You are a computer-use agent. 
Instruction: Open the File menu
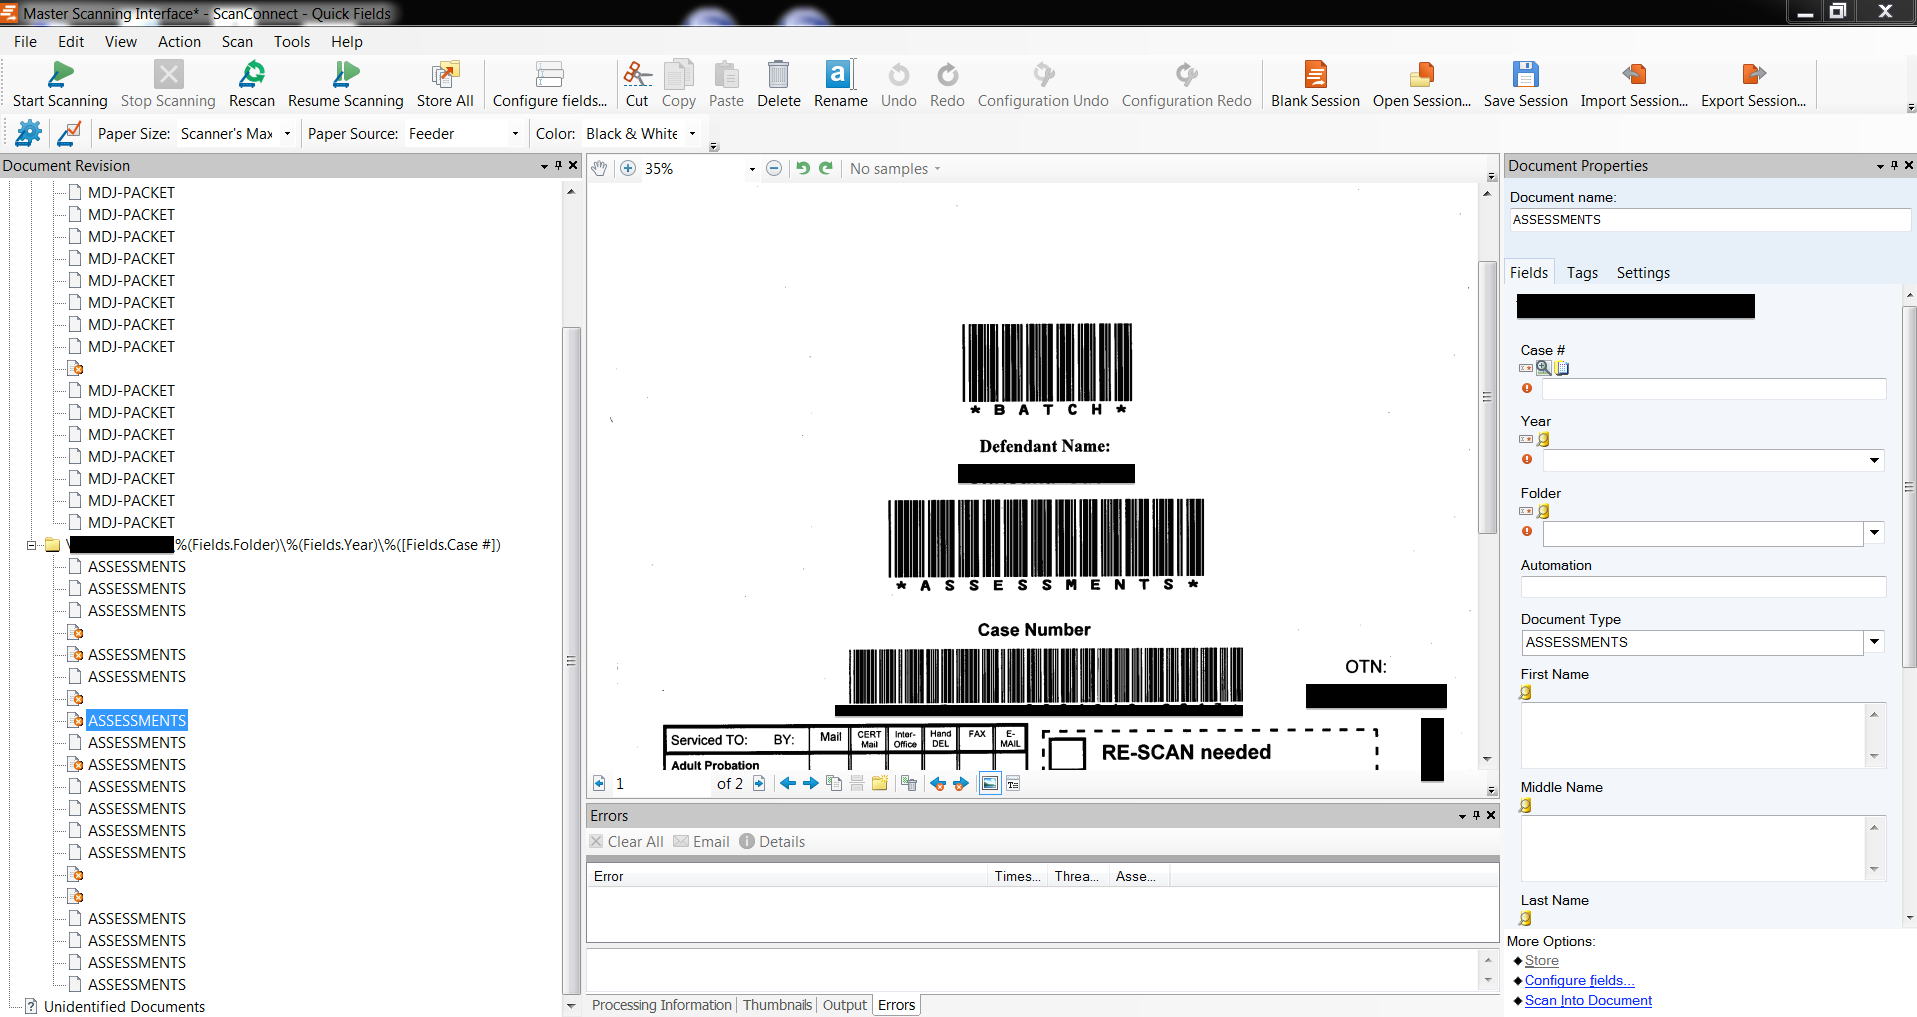(x=25, y=41)
